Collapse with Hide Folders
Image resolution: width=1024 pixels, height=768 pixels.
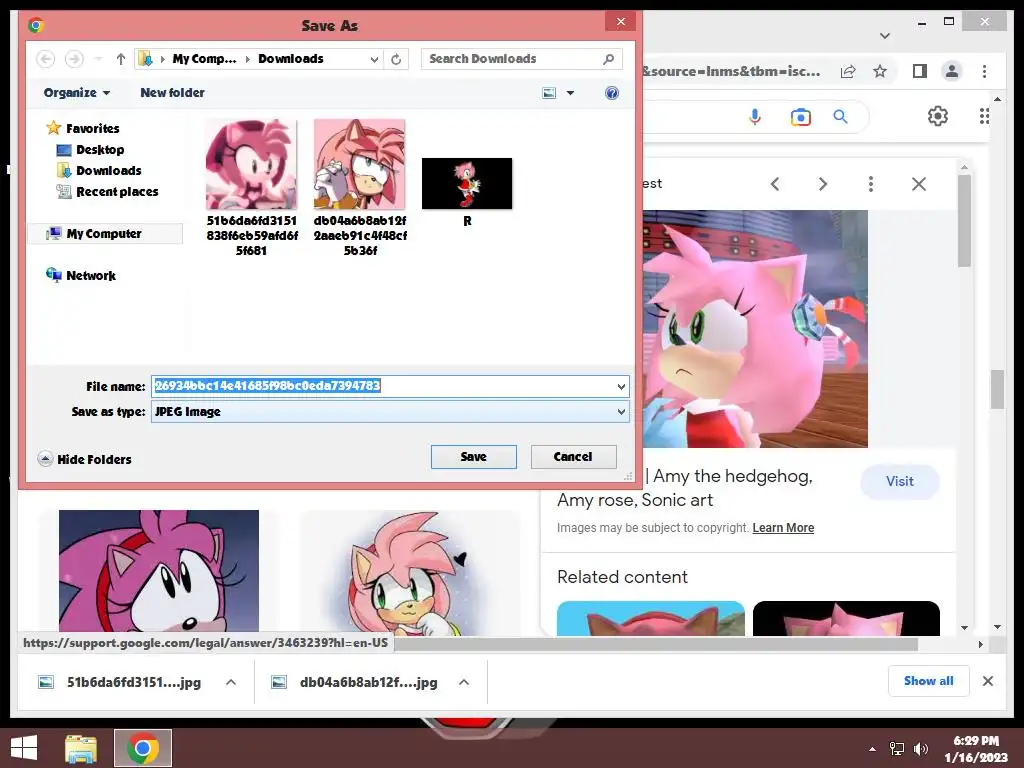[85, 459]
